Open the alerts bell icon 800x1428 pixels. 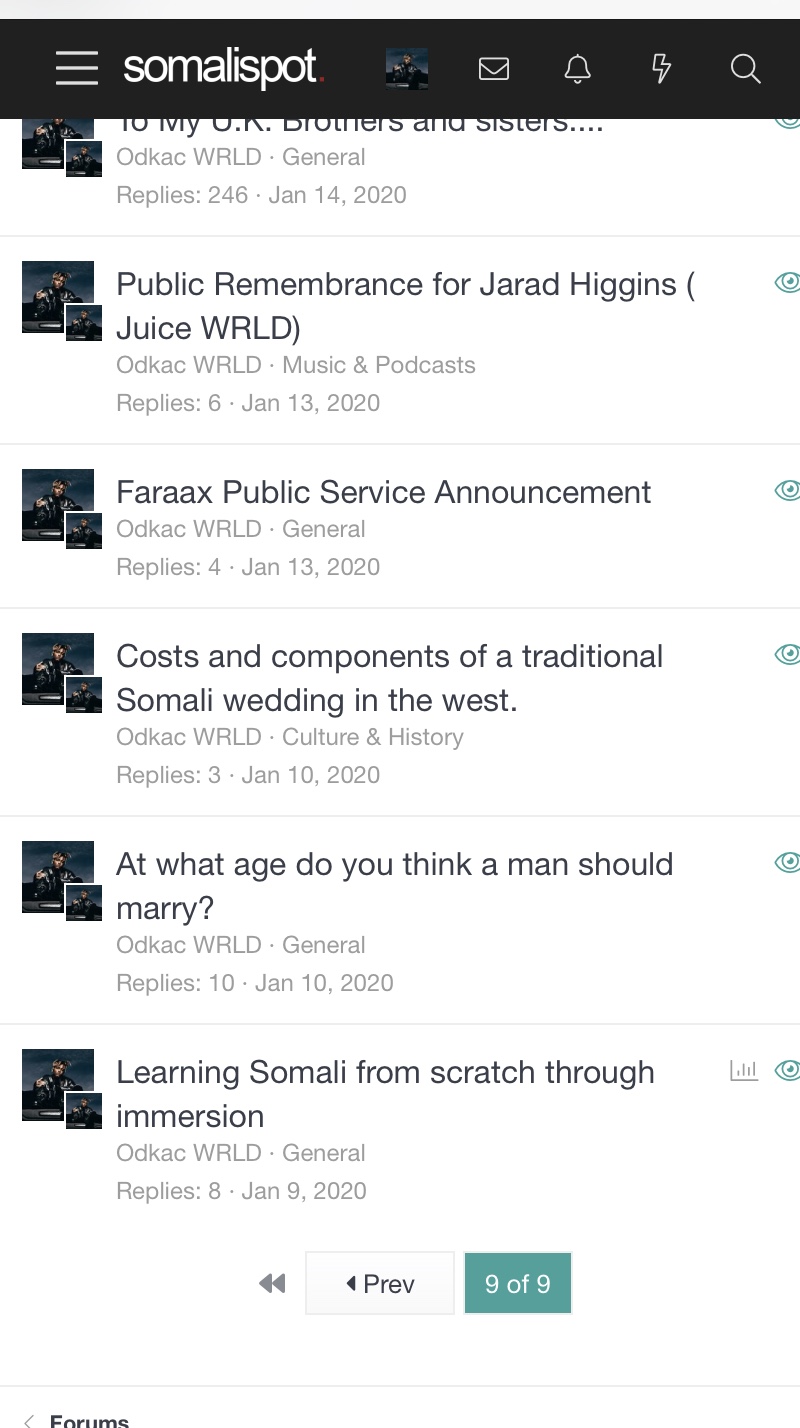(x=578, y=68)
